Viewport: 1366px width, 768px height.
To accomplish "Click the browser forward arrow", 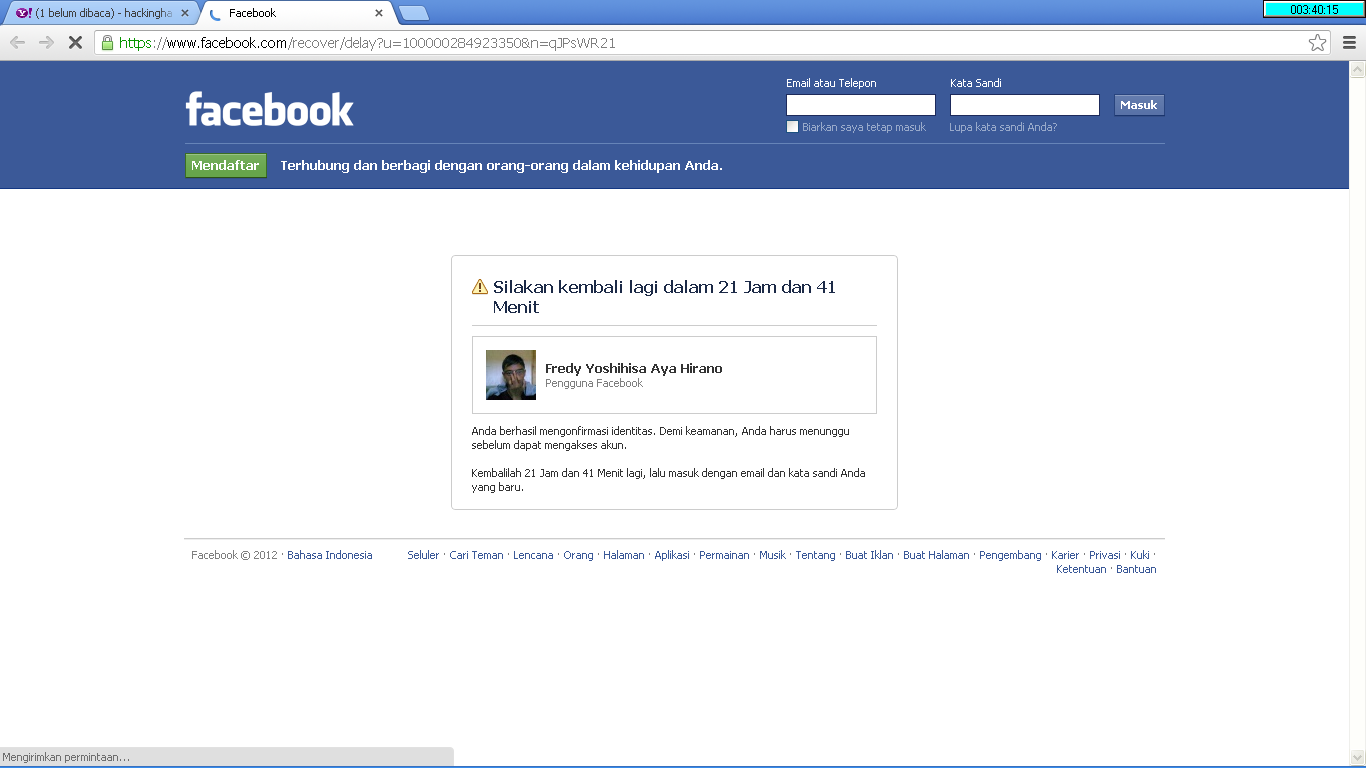I will click(46, 42).
